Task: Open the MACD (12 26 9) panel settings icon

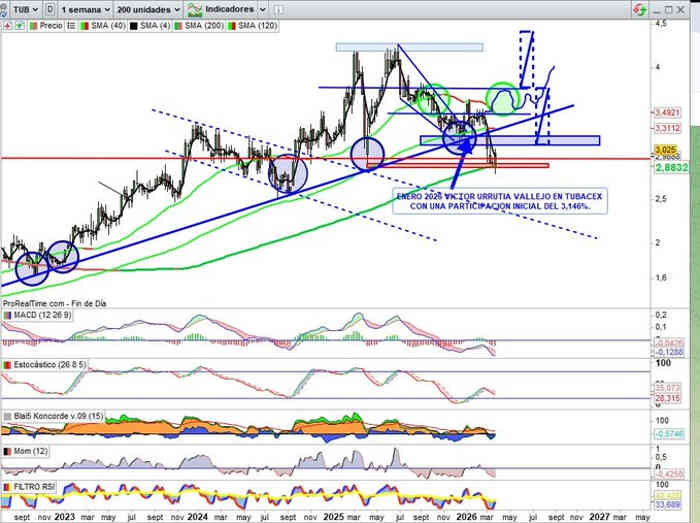Action: click(6, 316)
